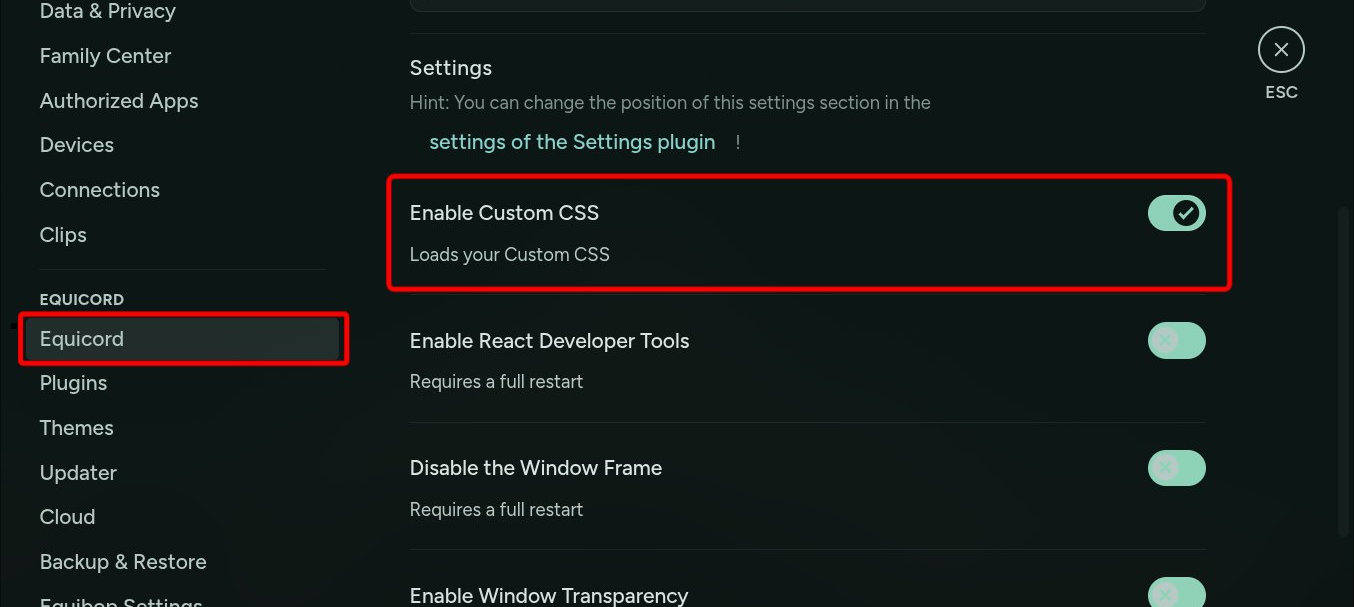This screenshot has height=607, width=1354.
Task: Open the Themes section
Action: [76, 427]
